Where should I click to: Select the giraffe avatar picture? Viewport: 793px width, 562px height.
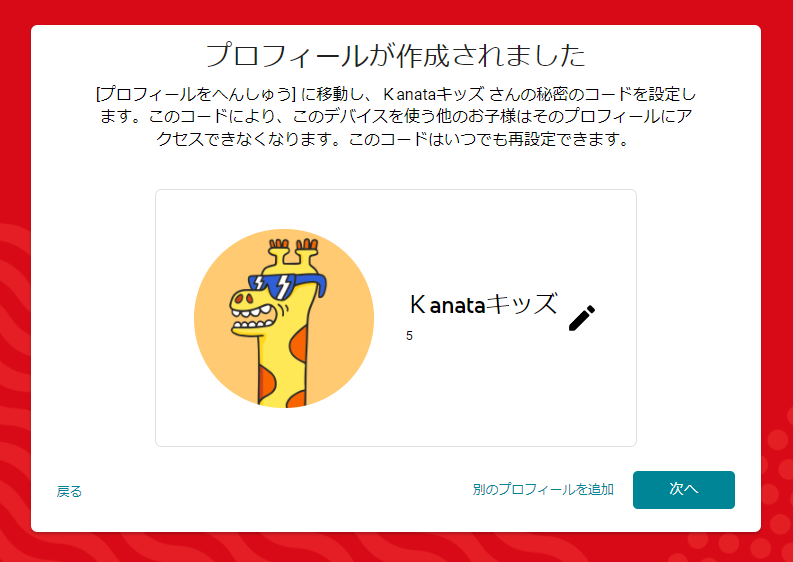point(284,318)
